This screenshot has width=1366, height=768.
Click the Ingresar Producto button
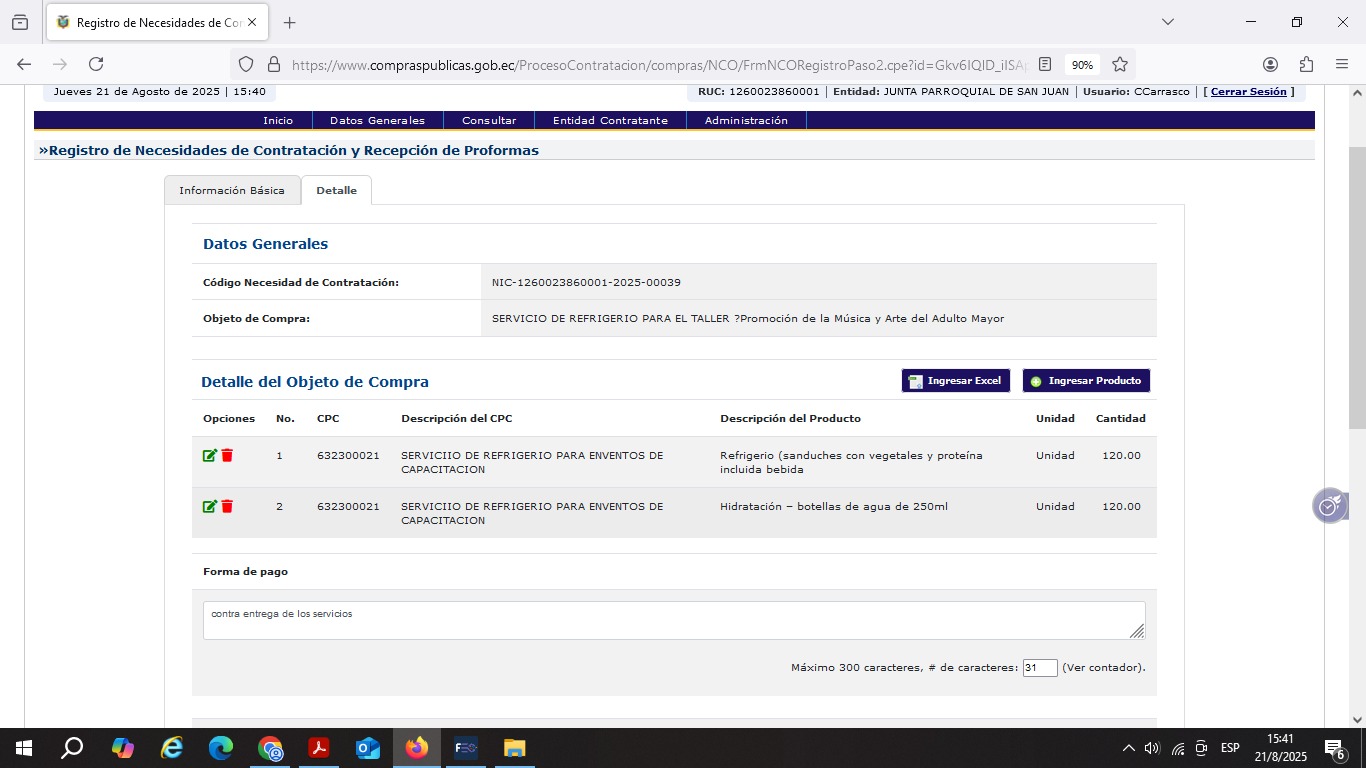click(x=1086, y=381)
